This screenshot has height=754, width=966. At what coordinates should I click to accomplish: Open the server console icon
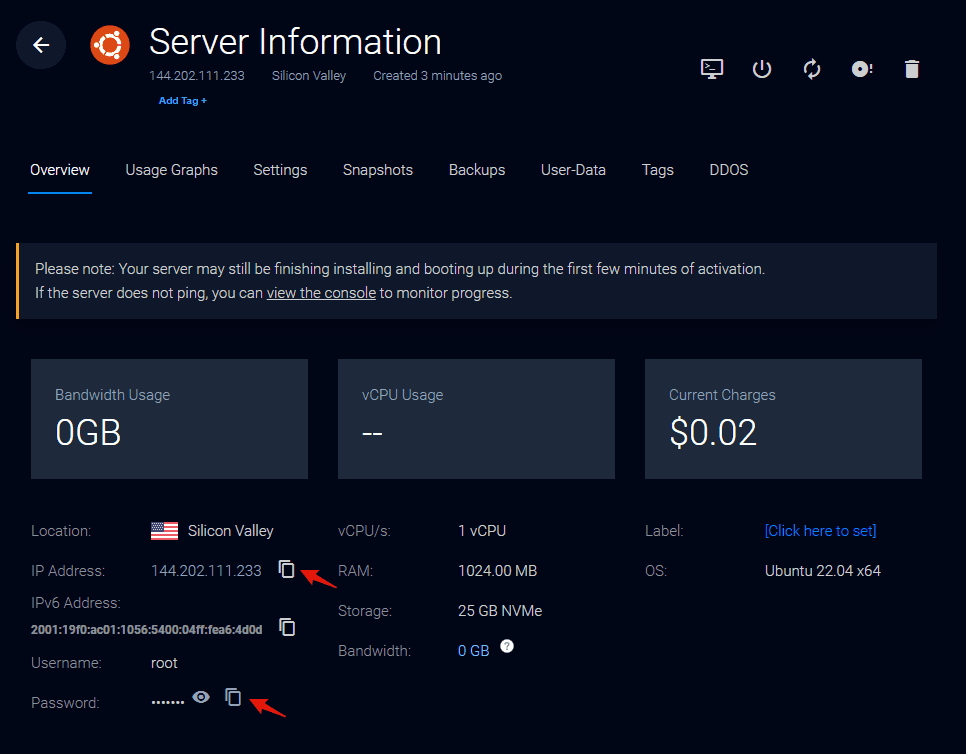(x=711, y=69)
